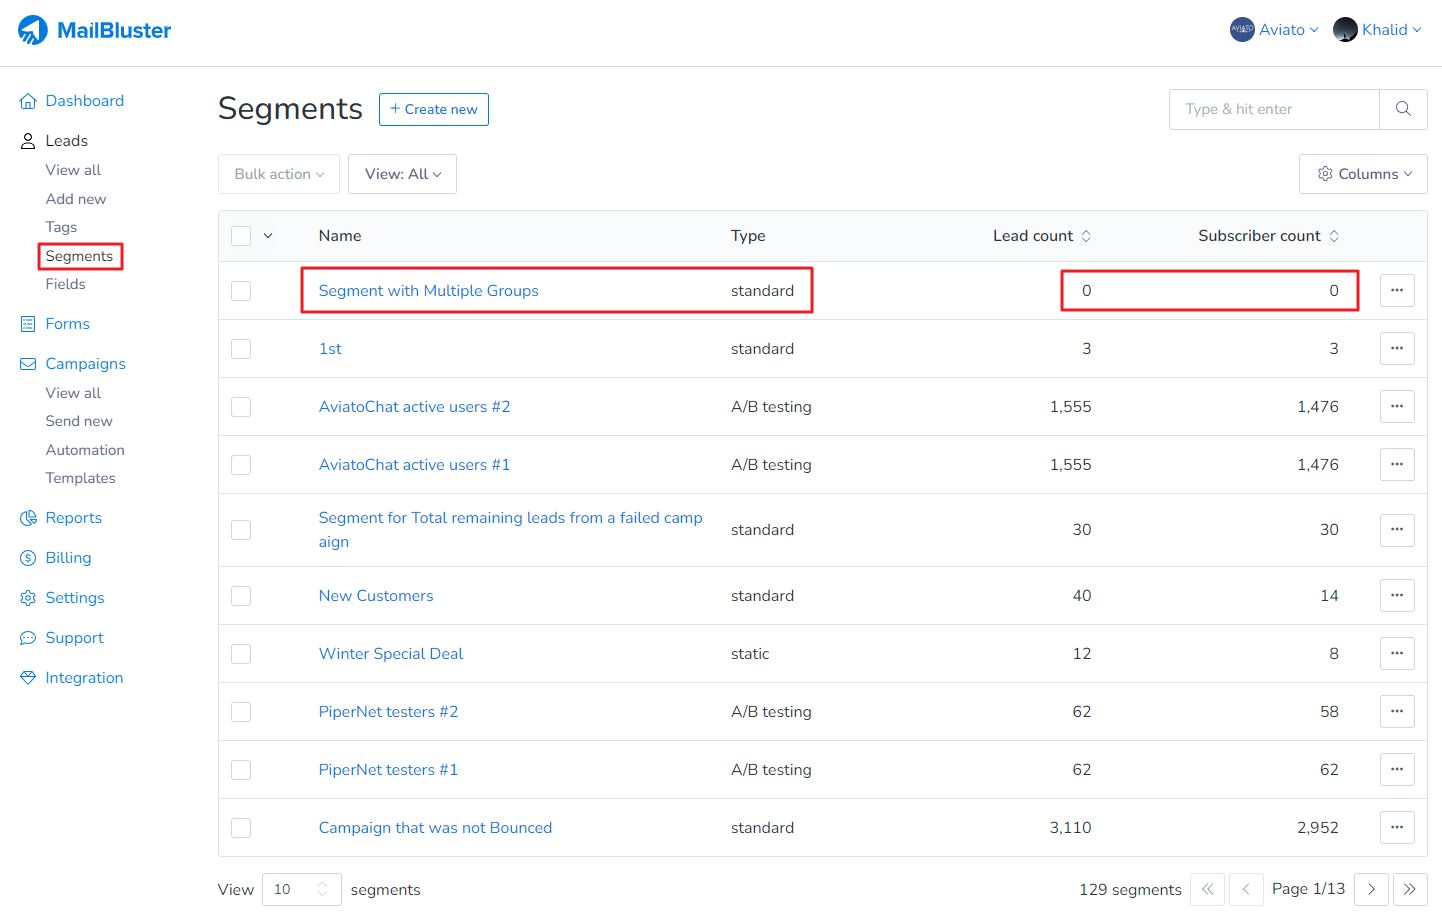Toggle the select-all checkbox in table header
This screenshot has height=924, width=1442.
tap(241, 236)
